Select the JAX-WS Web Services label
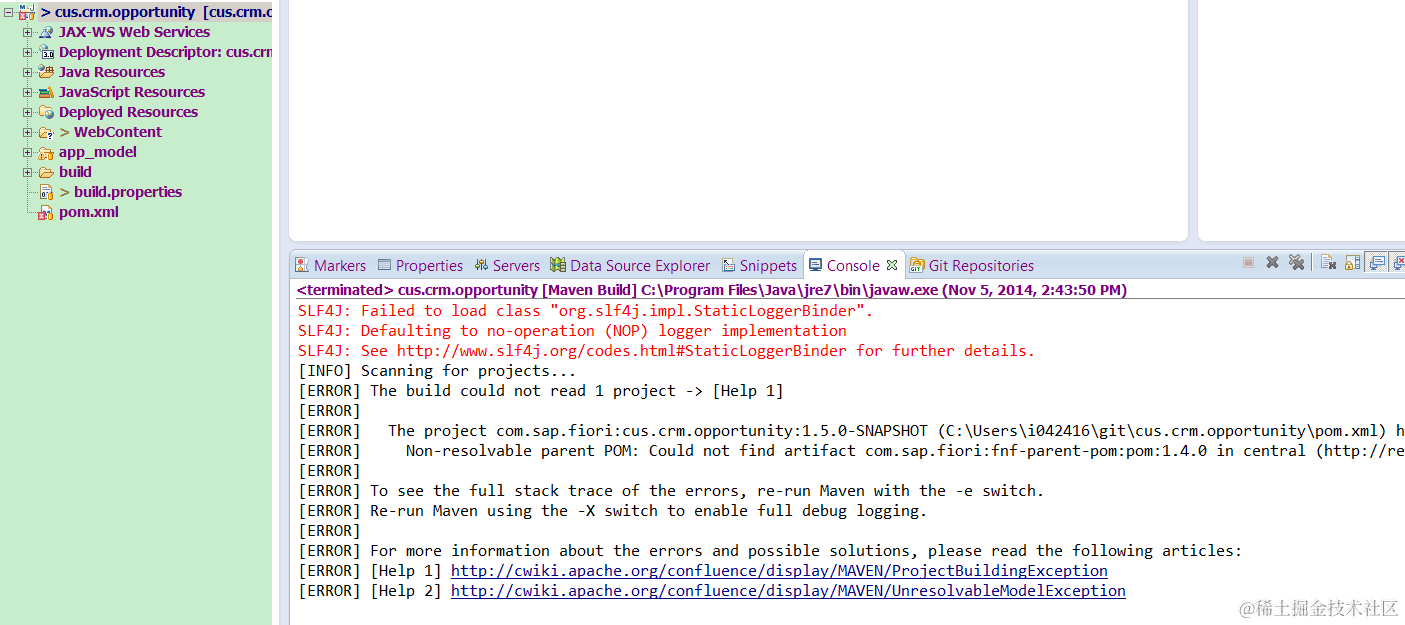Screen dimensions: 1405x625 point(134,32)
